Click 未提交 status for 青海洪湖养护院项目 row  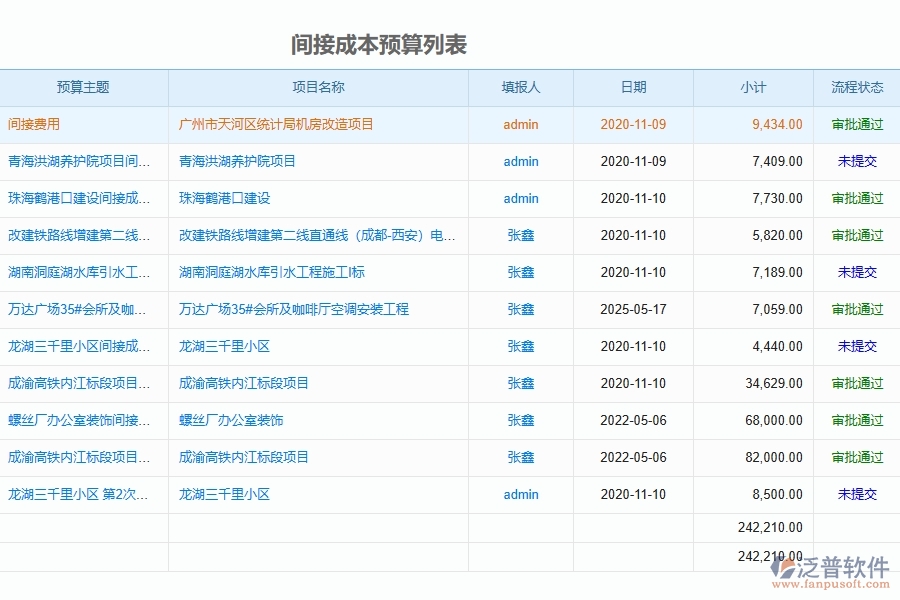[856, 161]
